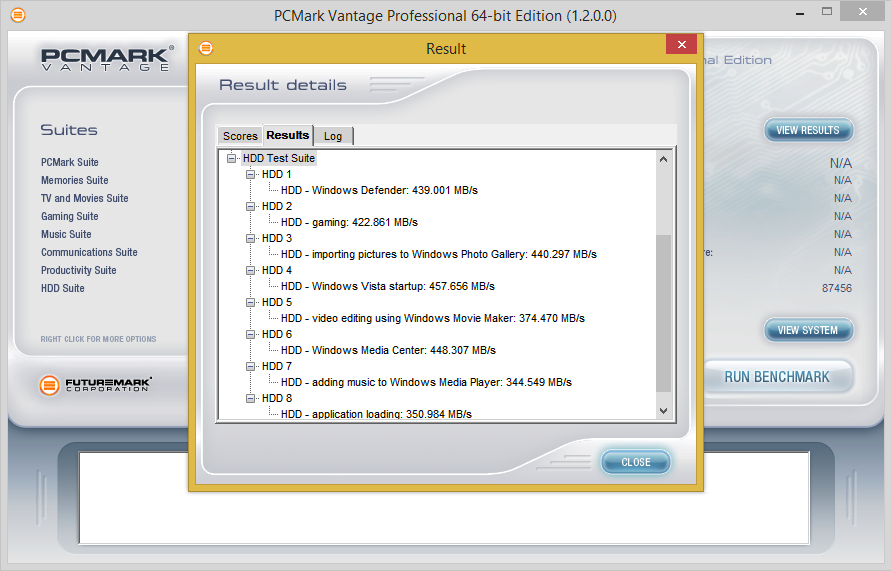
Task: Click the scroll down arrow in results list
Action: click(663, 410)
